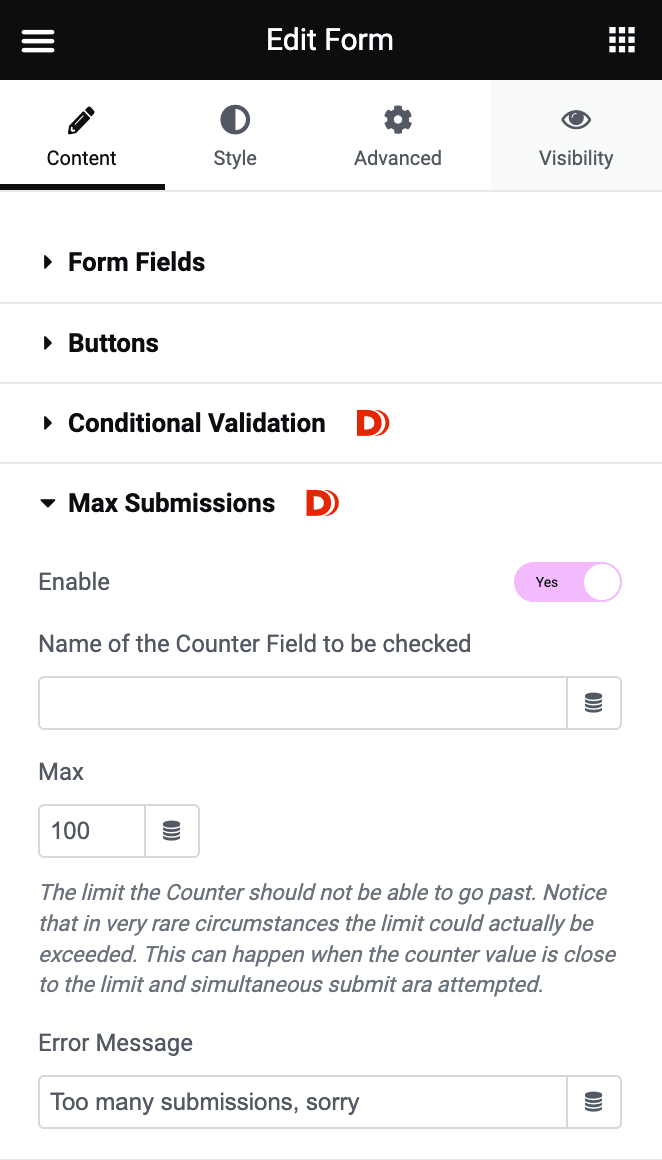
Task: Open the hamburger menu
Action: click(x=37, y=40)
